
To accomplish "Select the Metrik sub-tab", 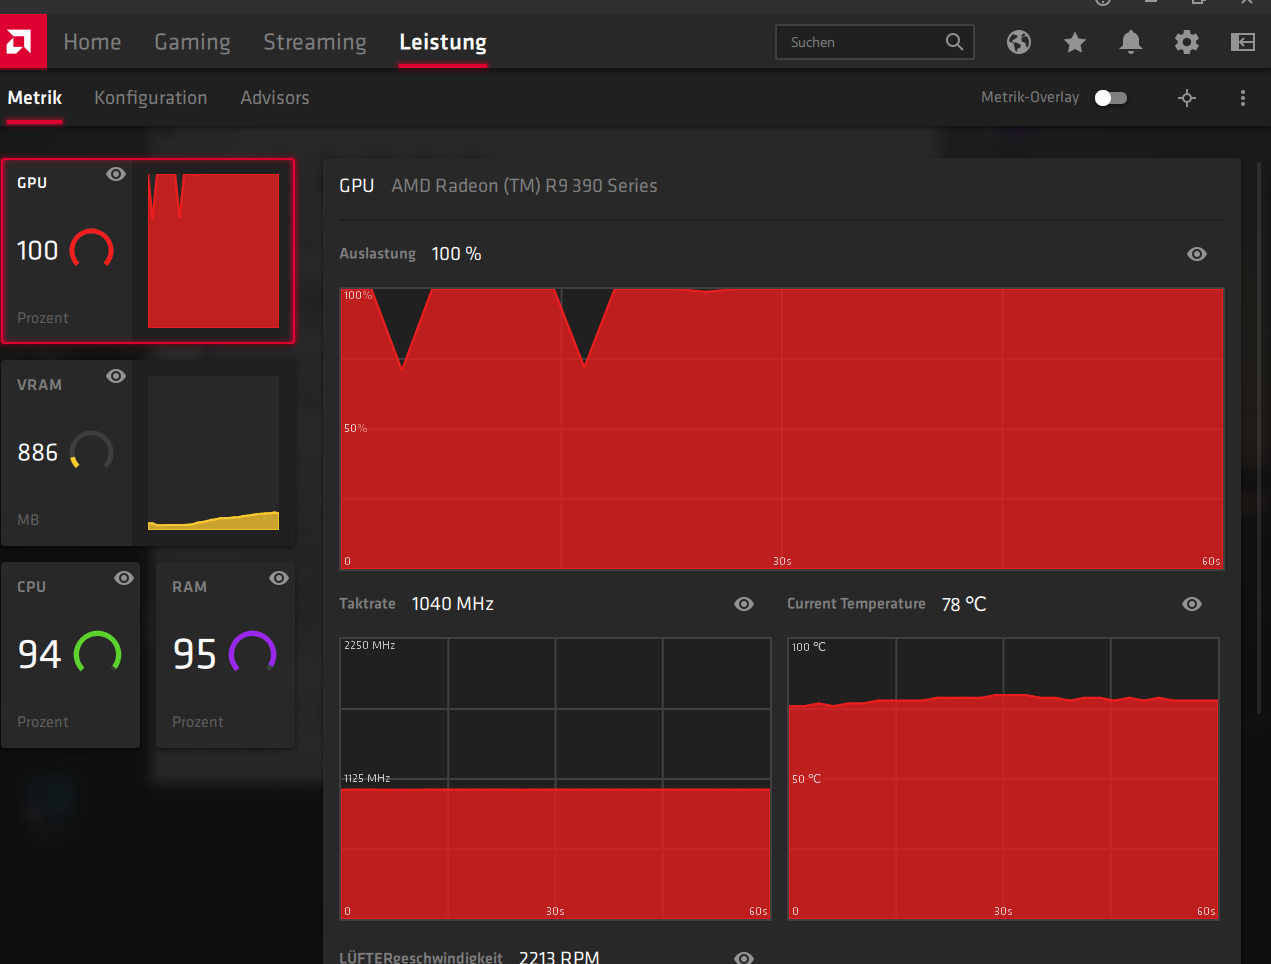I will [x=35, y=98].
